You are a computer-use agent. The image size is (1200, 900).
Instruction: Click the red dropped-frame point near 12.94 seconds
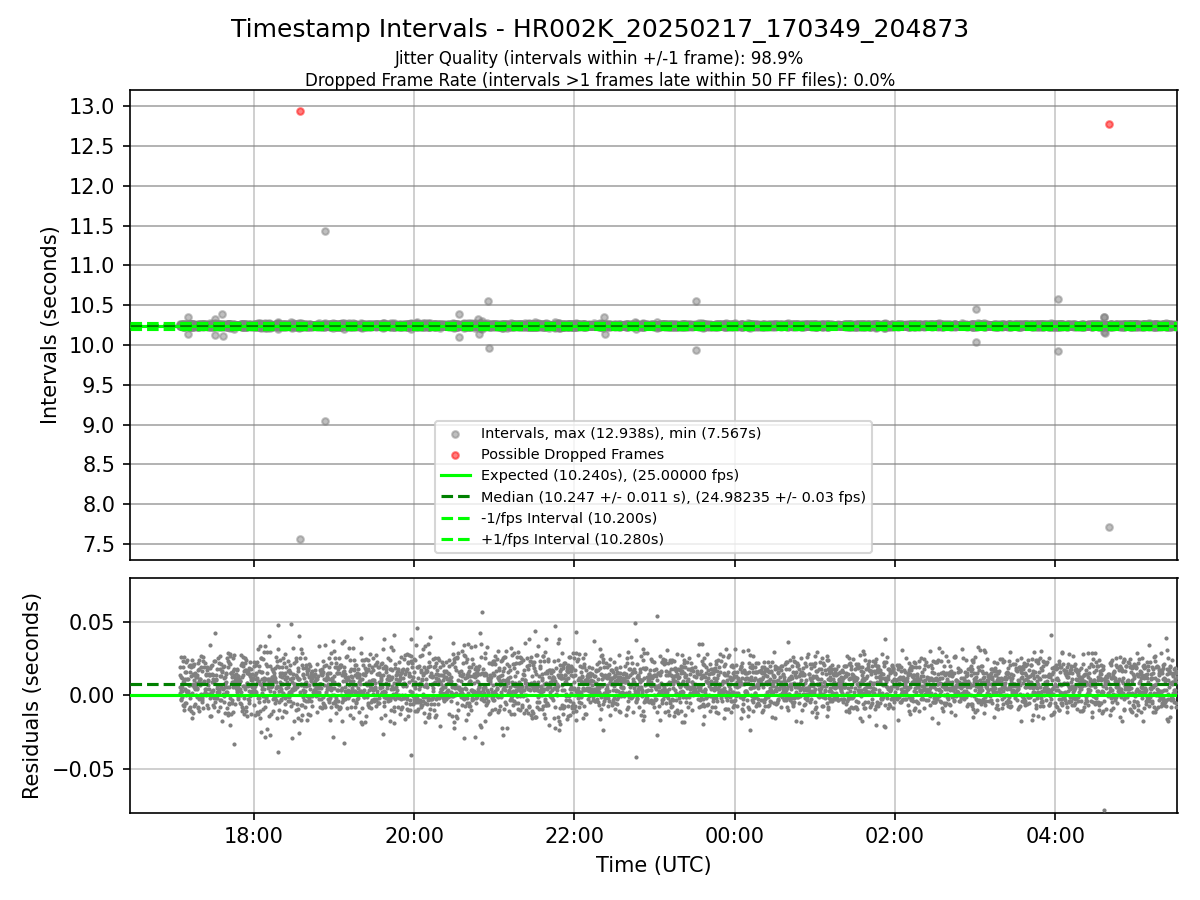300,111
